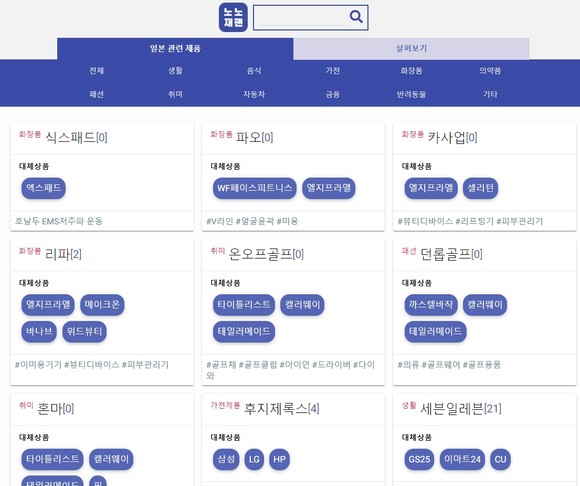Click the 까스텔바작 alternative chip
The width and height of the screenshot is (580, 486).
pos(431,305)
